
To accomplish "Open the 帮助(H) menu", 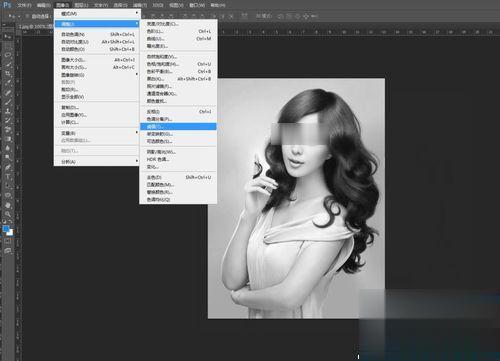I will coord(218,5).
